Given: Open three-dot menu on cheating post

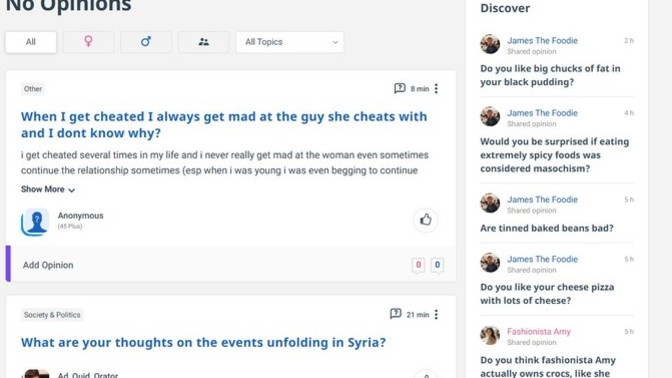Looking at the screenshot, I should click(436, 88).
